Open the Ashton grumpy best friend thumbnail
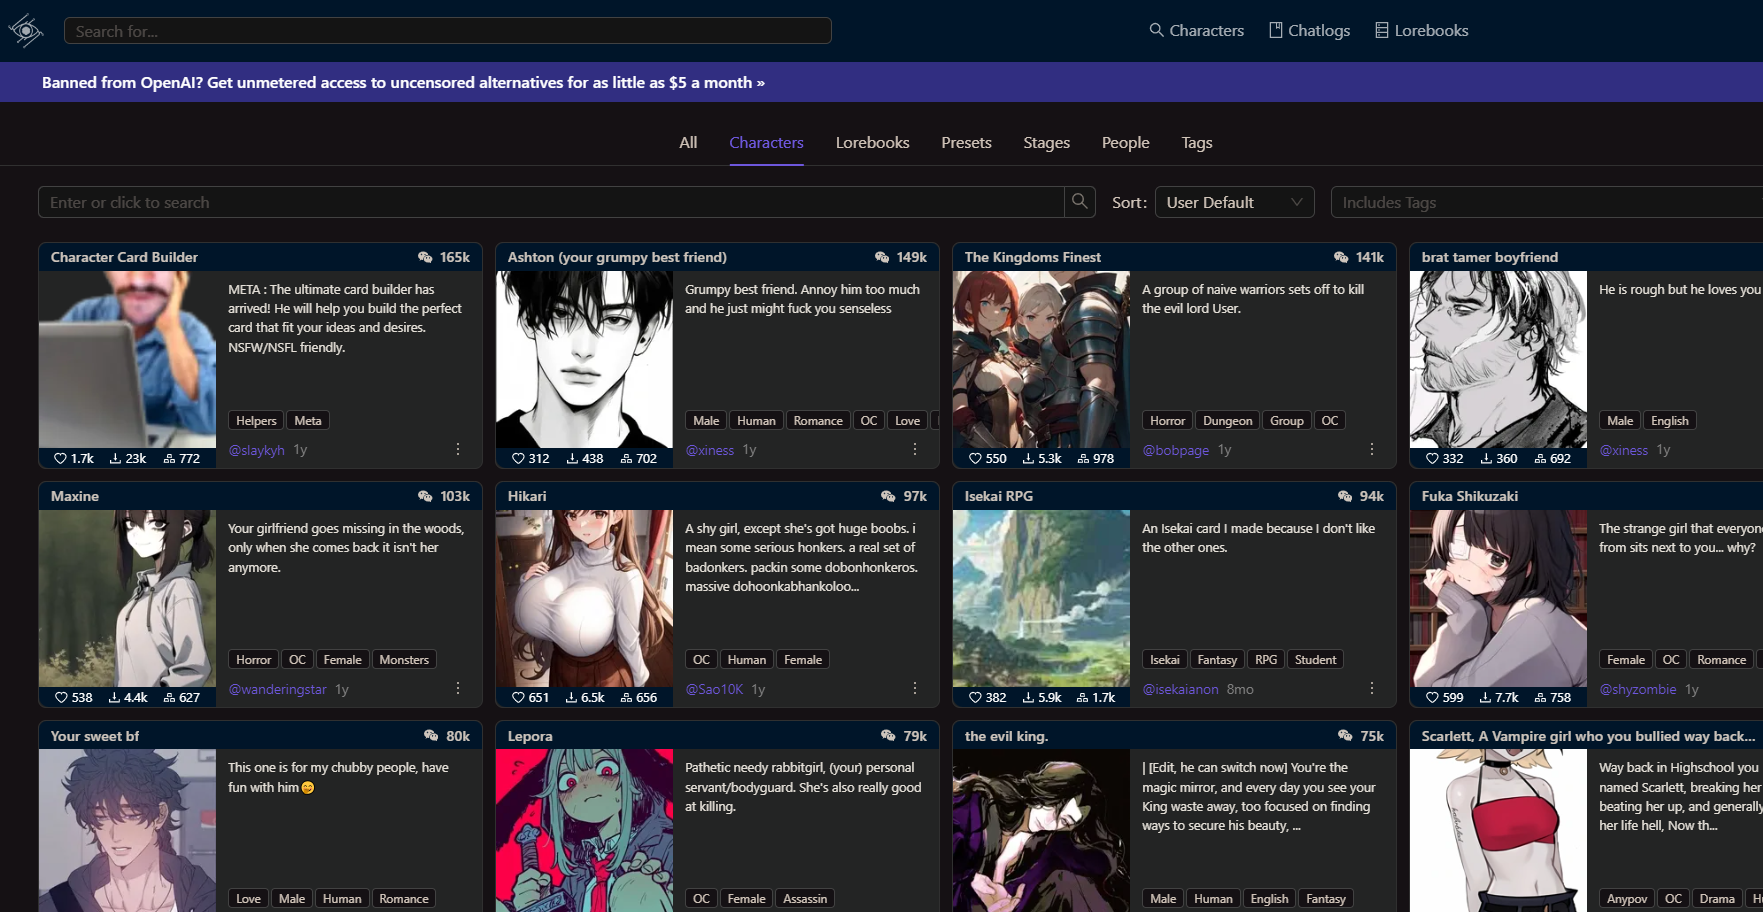This screenshot has width=1763, height=912. pyautogui.click(x=584, y=359)
